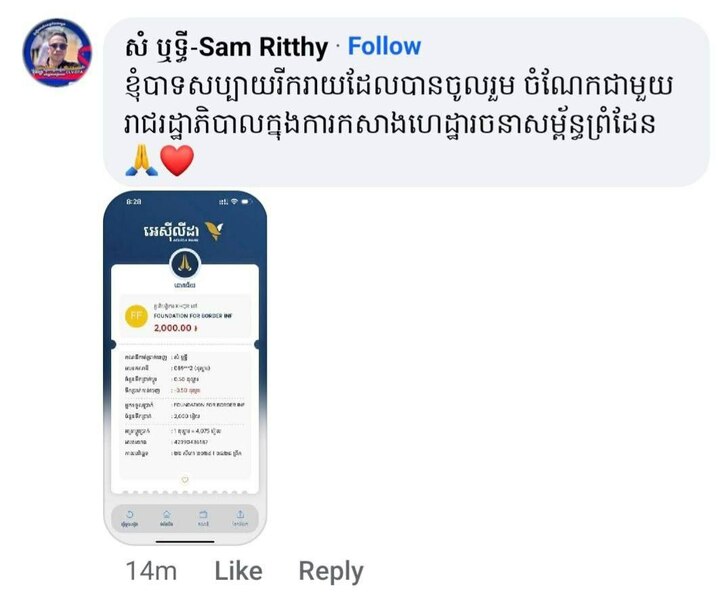Screen dimensions: 718x600
Task: Open the Sam Ritthy profile name link
Action: (227, 47)
